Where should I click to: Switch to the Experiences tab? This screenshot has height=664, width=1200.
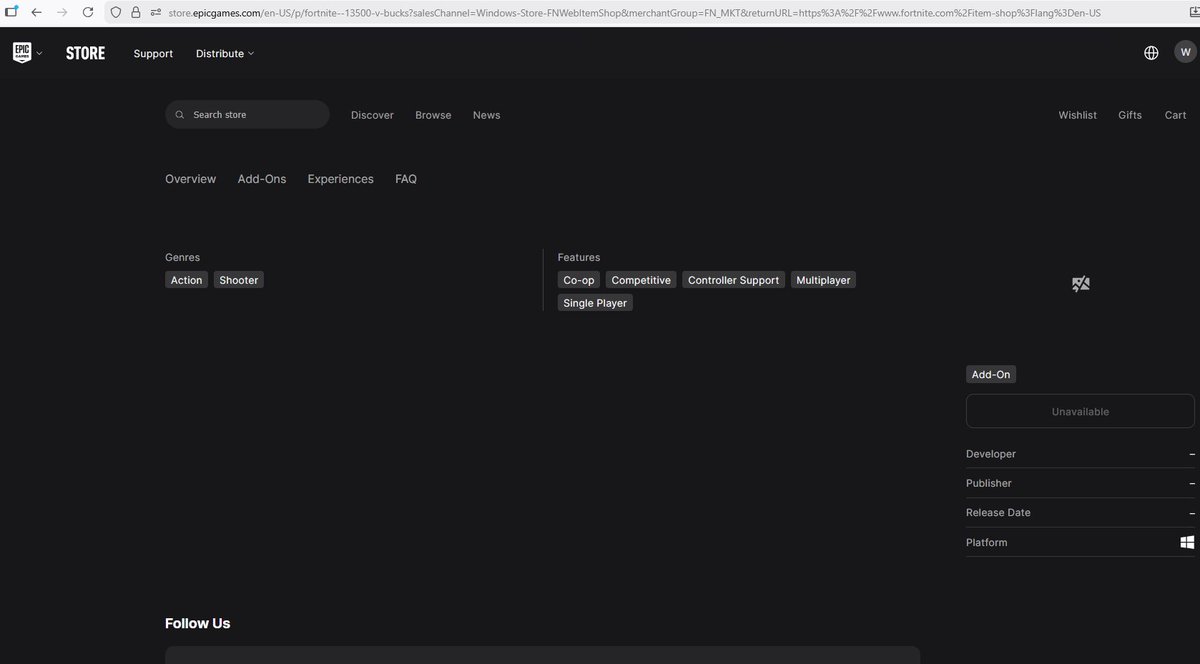pyautogui.click(x=340, y=179)
